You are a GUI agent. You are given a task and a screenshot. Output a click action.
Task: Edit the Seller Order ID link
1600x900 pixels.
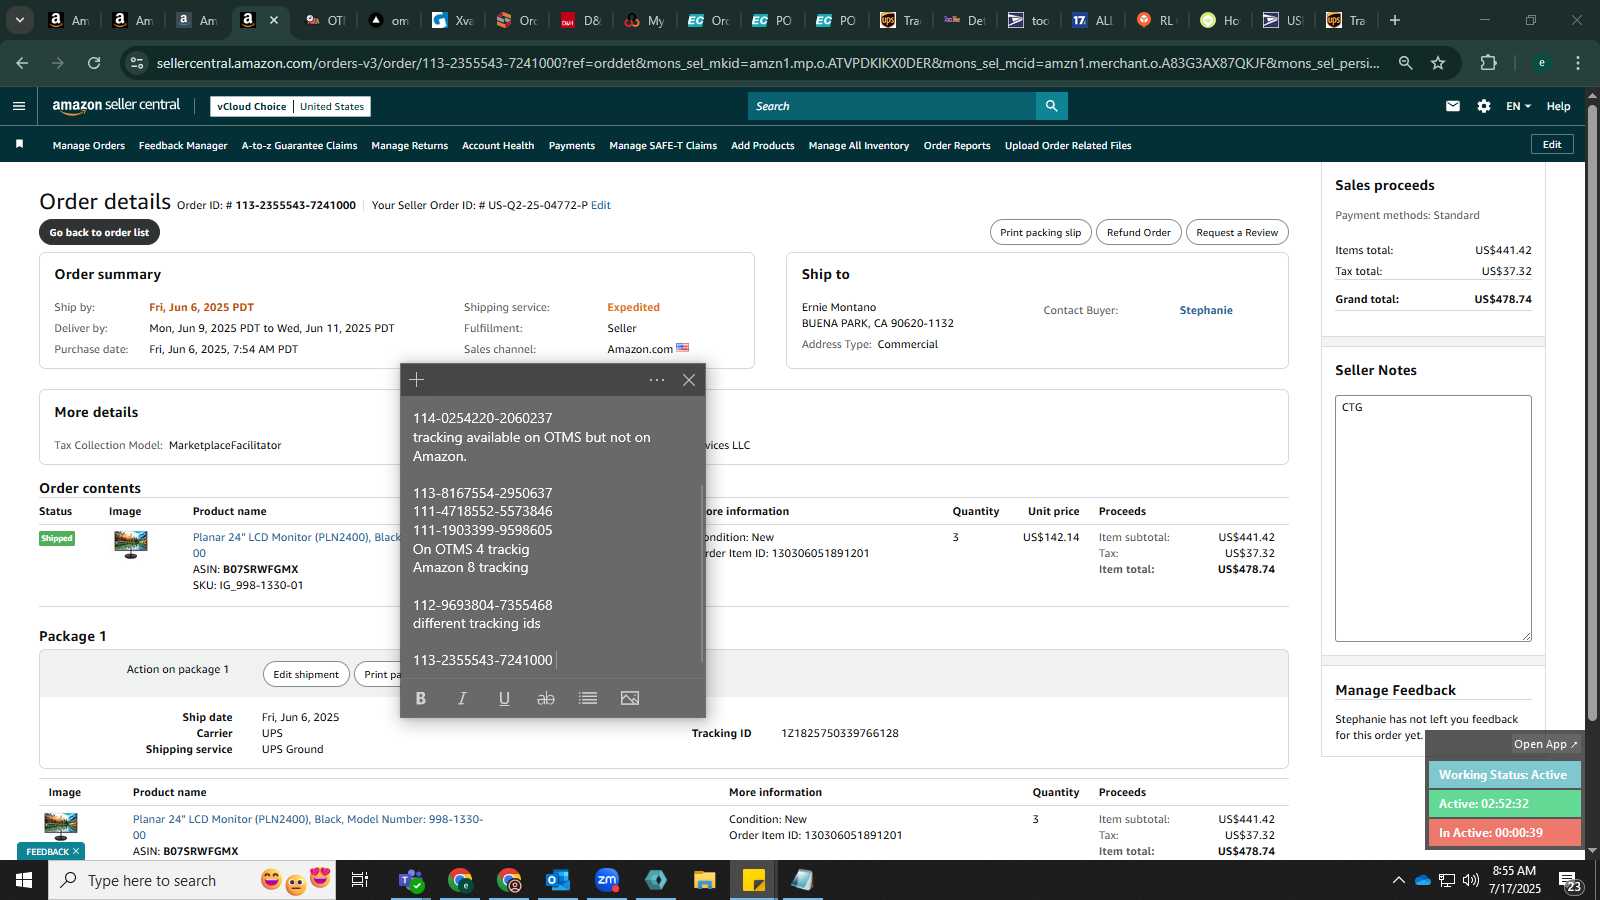click(601, 205)
